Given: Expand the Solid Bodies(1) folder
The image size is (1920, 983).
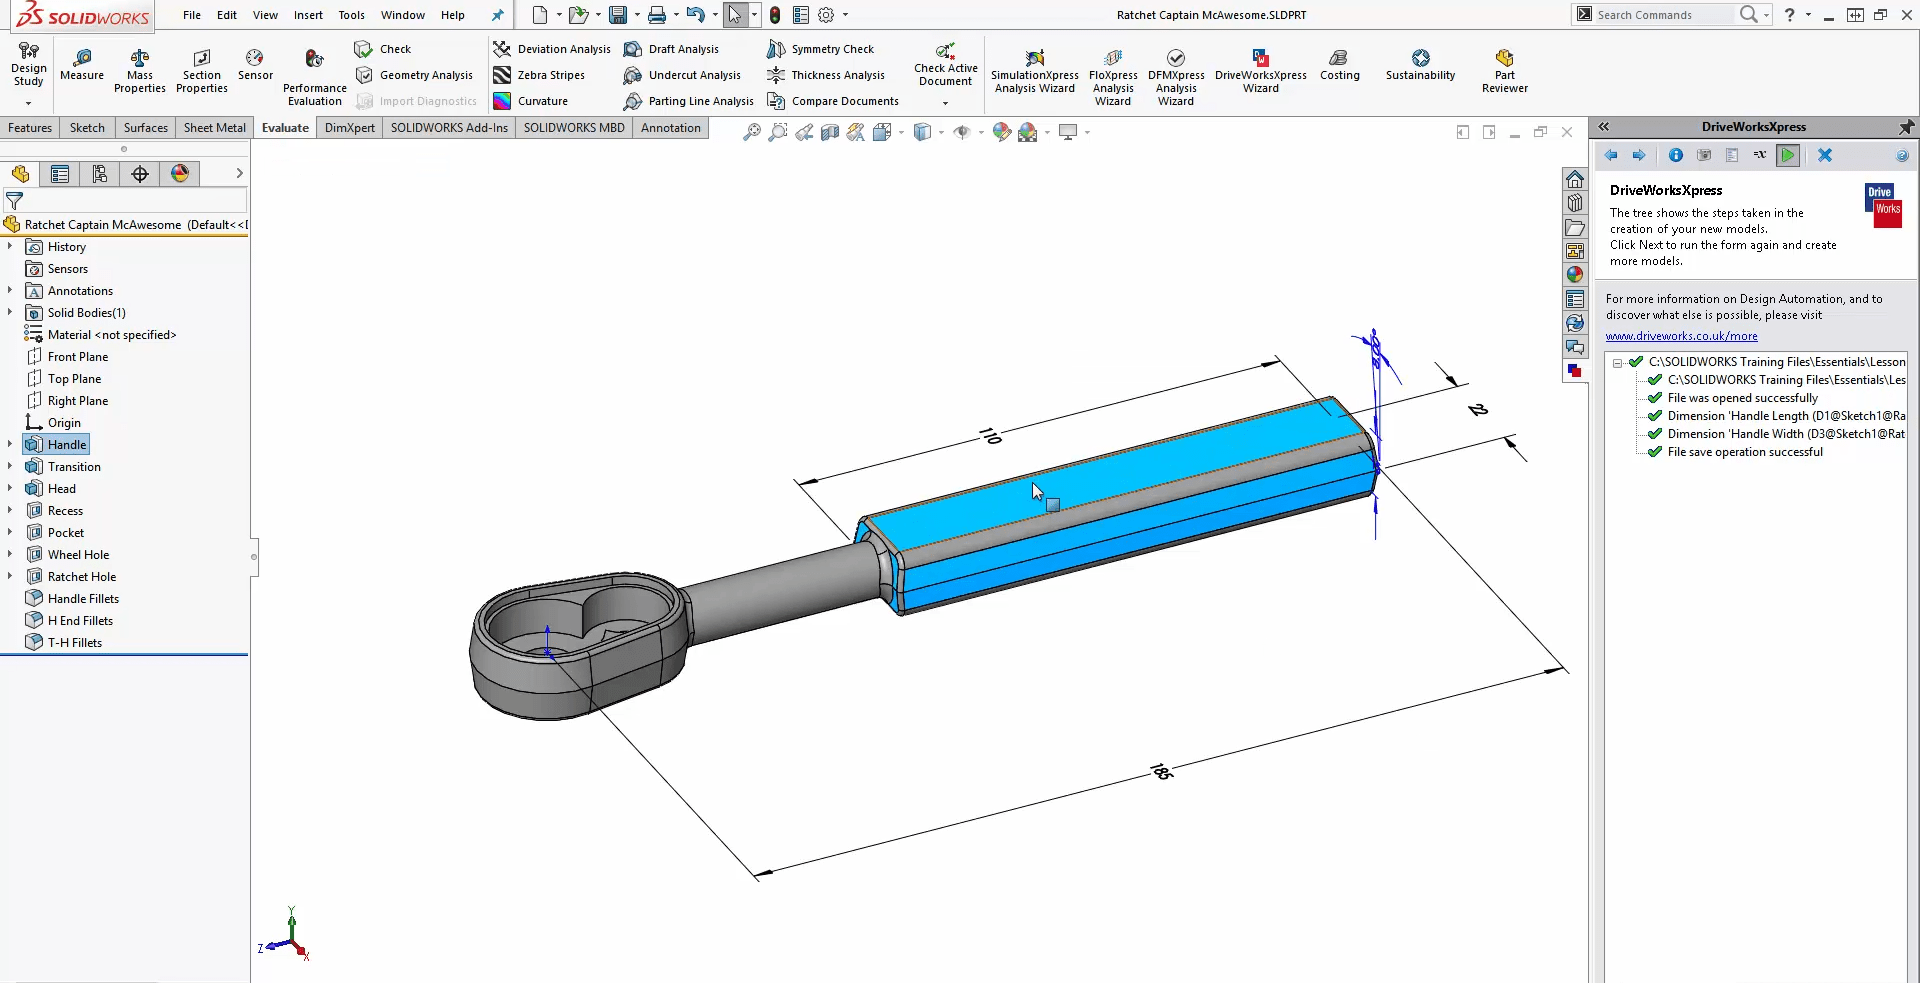Looking at the screenshot, I should coord(10,313).
